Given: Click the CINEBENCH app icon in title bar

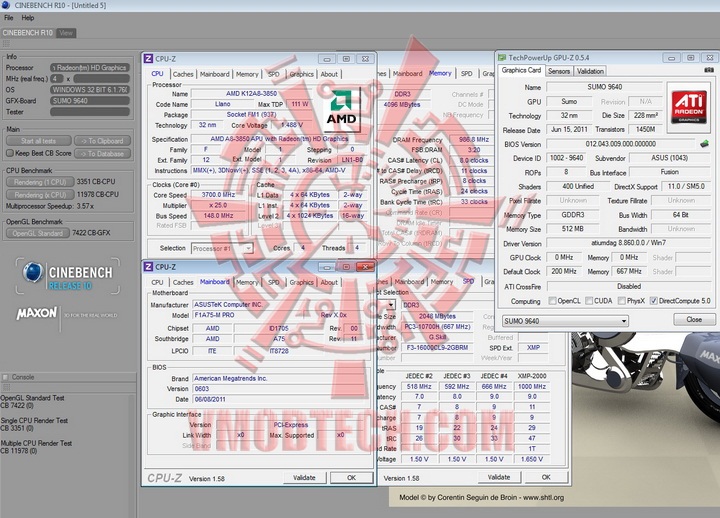Looking at the screenshot, I should tap(6, 5).
